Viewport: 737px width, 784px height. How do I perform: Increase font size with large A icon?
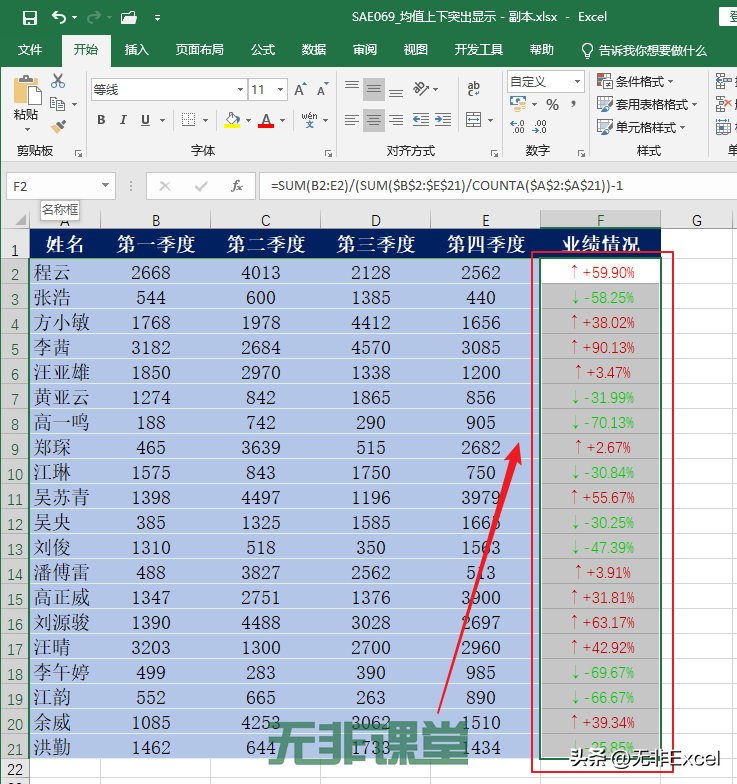300,90
